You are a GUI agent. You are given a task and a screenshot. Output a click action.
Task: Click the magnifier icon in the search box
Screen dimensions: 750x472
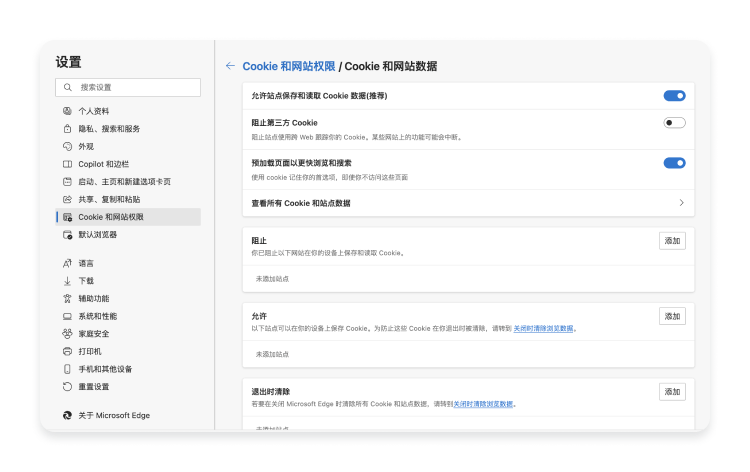coord(68,87)
